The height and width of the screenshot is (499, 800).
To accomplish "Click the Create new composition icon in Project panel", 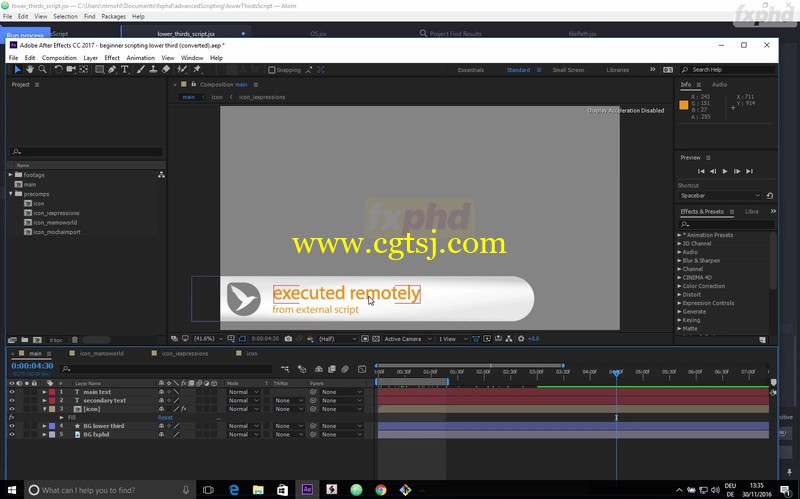I will (x=37, y=340).
